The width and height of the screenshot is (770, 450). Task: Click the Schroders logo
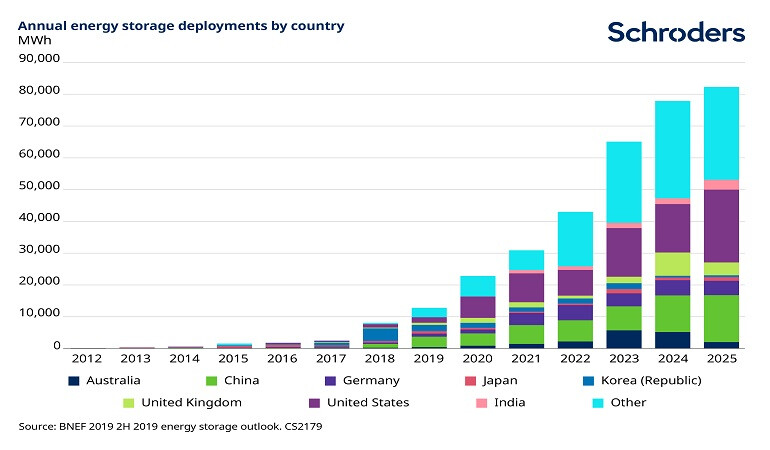coord(676,32)
